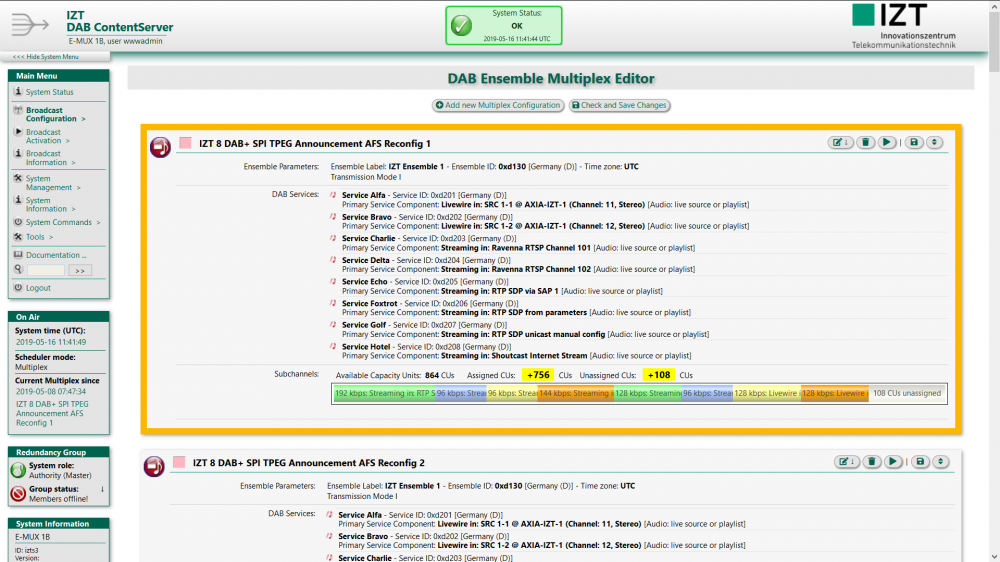Click the red speaker icon of AFS Reconfig 1
Screen dimensions: 1000x562
tap(160, 147)
